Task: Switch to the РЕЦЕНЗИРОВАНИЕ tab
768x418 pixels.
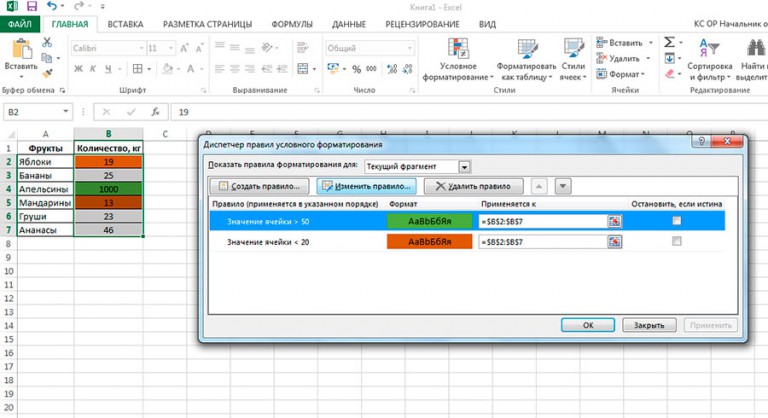Action: click(422, 24)
